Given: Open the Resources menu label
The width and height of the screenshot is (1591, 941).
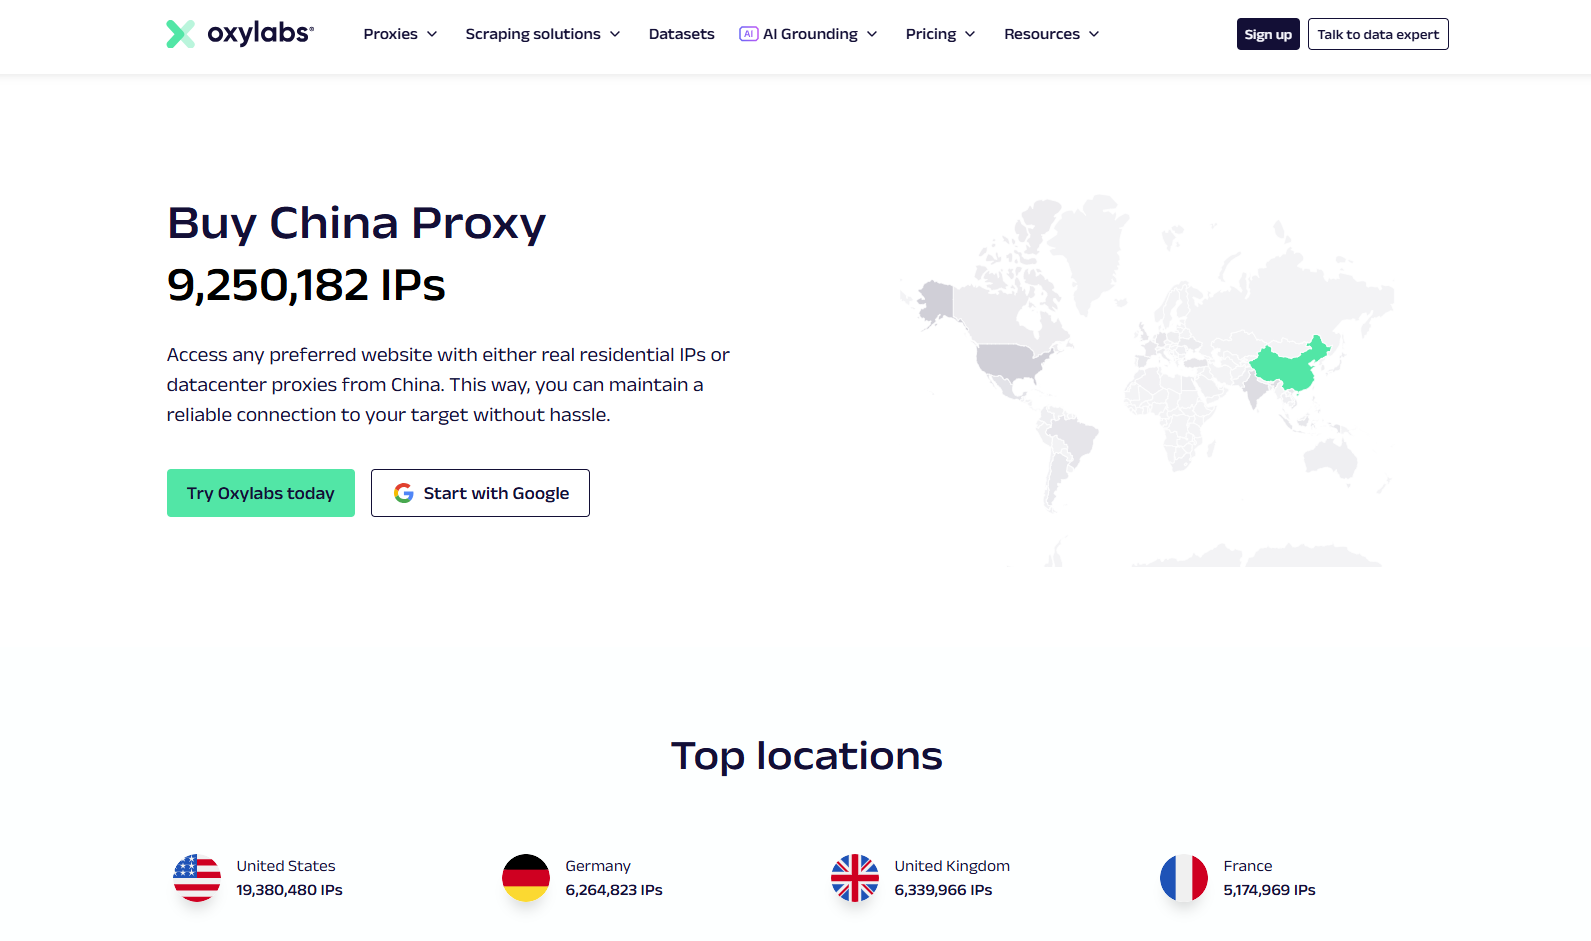Looking at the screenshot, I should (1042, 34).
